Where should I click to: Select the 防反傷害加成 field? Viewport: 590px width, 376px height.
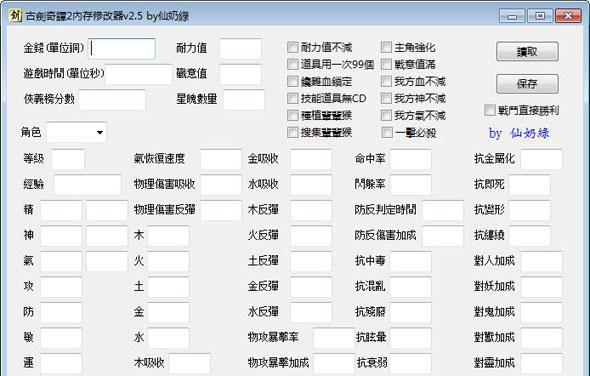442,236
